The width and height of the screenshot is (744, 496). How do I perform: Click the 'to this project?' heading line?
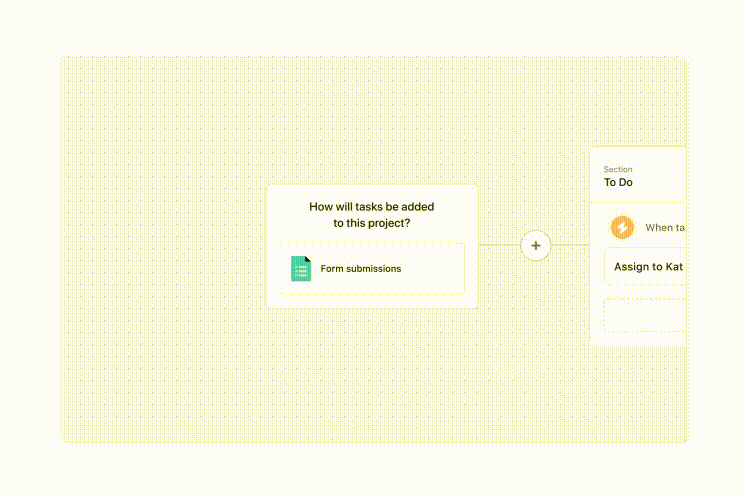click(x=372, y=223)
